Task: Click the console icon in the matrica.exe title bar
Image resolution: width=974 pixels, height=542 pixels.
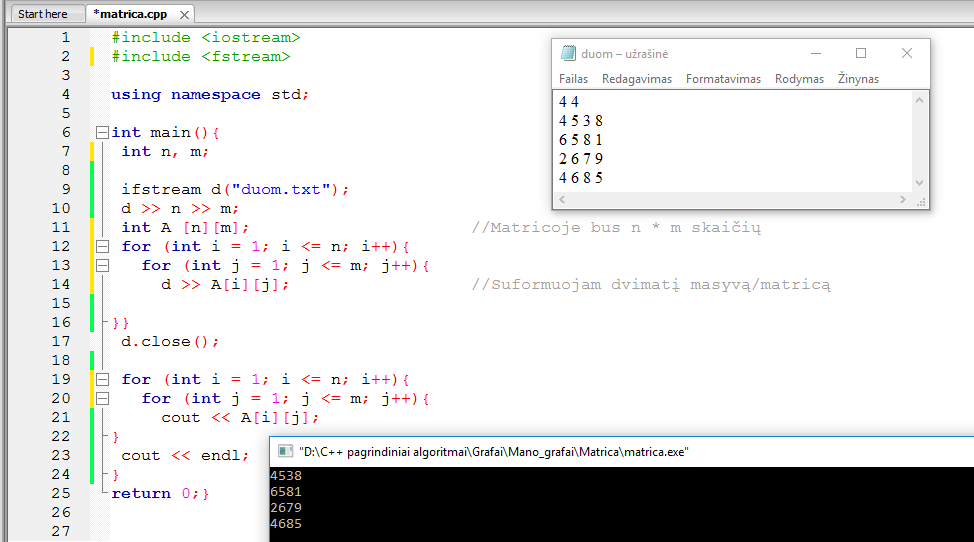Action: (x=285, y=451)
